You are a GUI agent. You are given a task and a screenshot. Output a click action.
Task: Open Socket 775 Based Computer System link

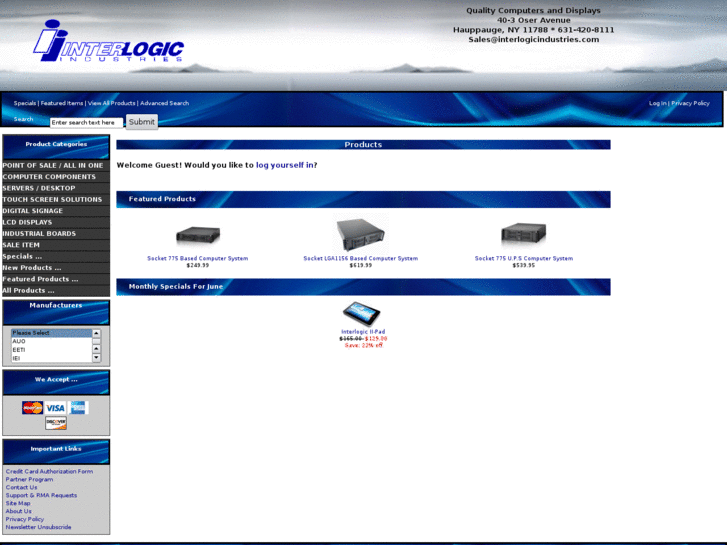[x=198, y=258]
